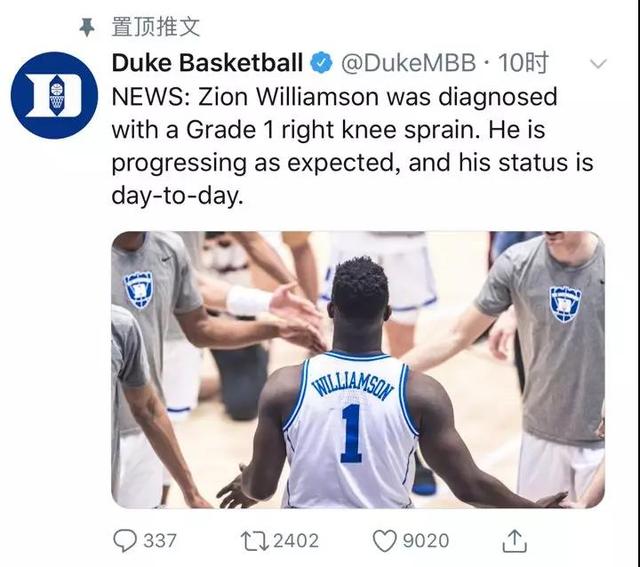Click the number 1 on the jersey photo

coord(351,433)
